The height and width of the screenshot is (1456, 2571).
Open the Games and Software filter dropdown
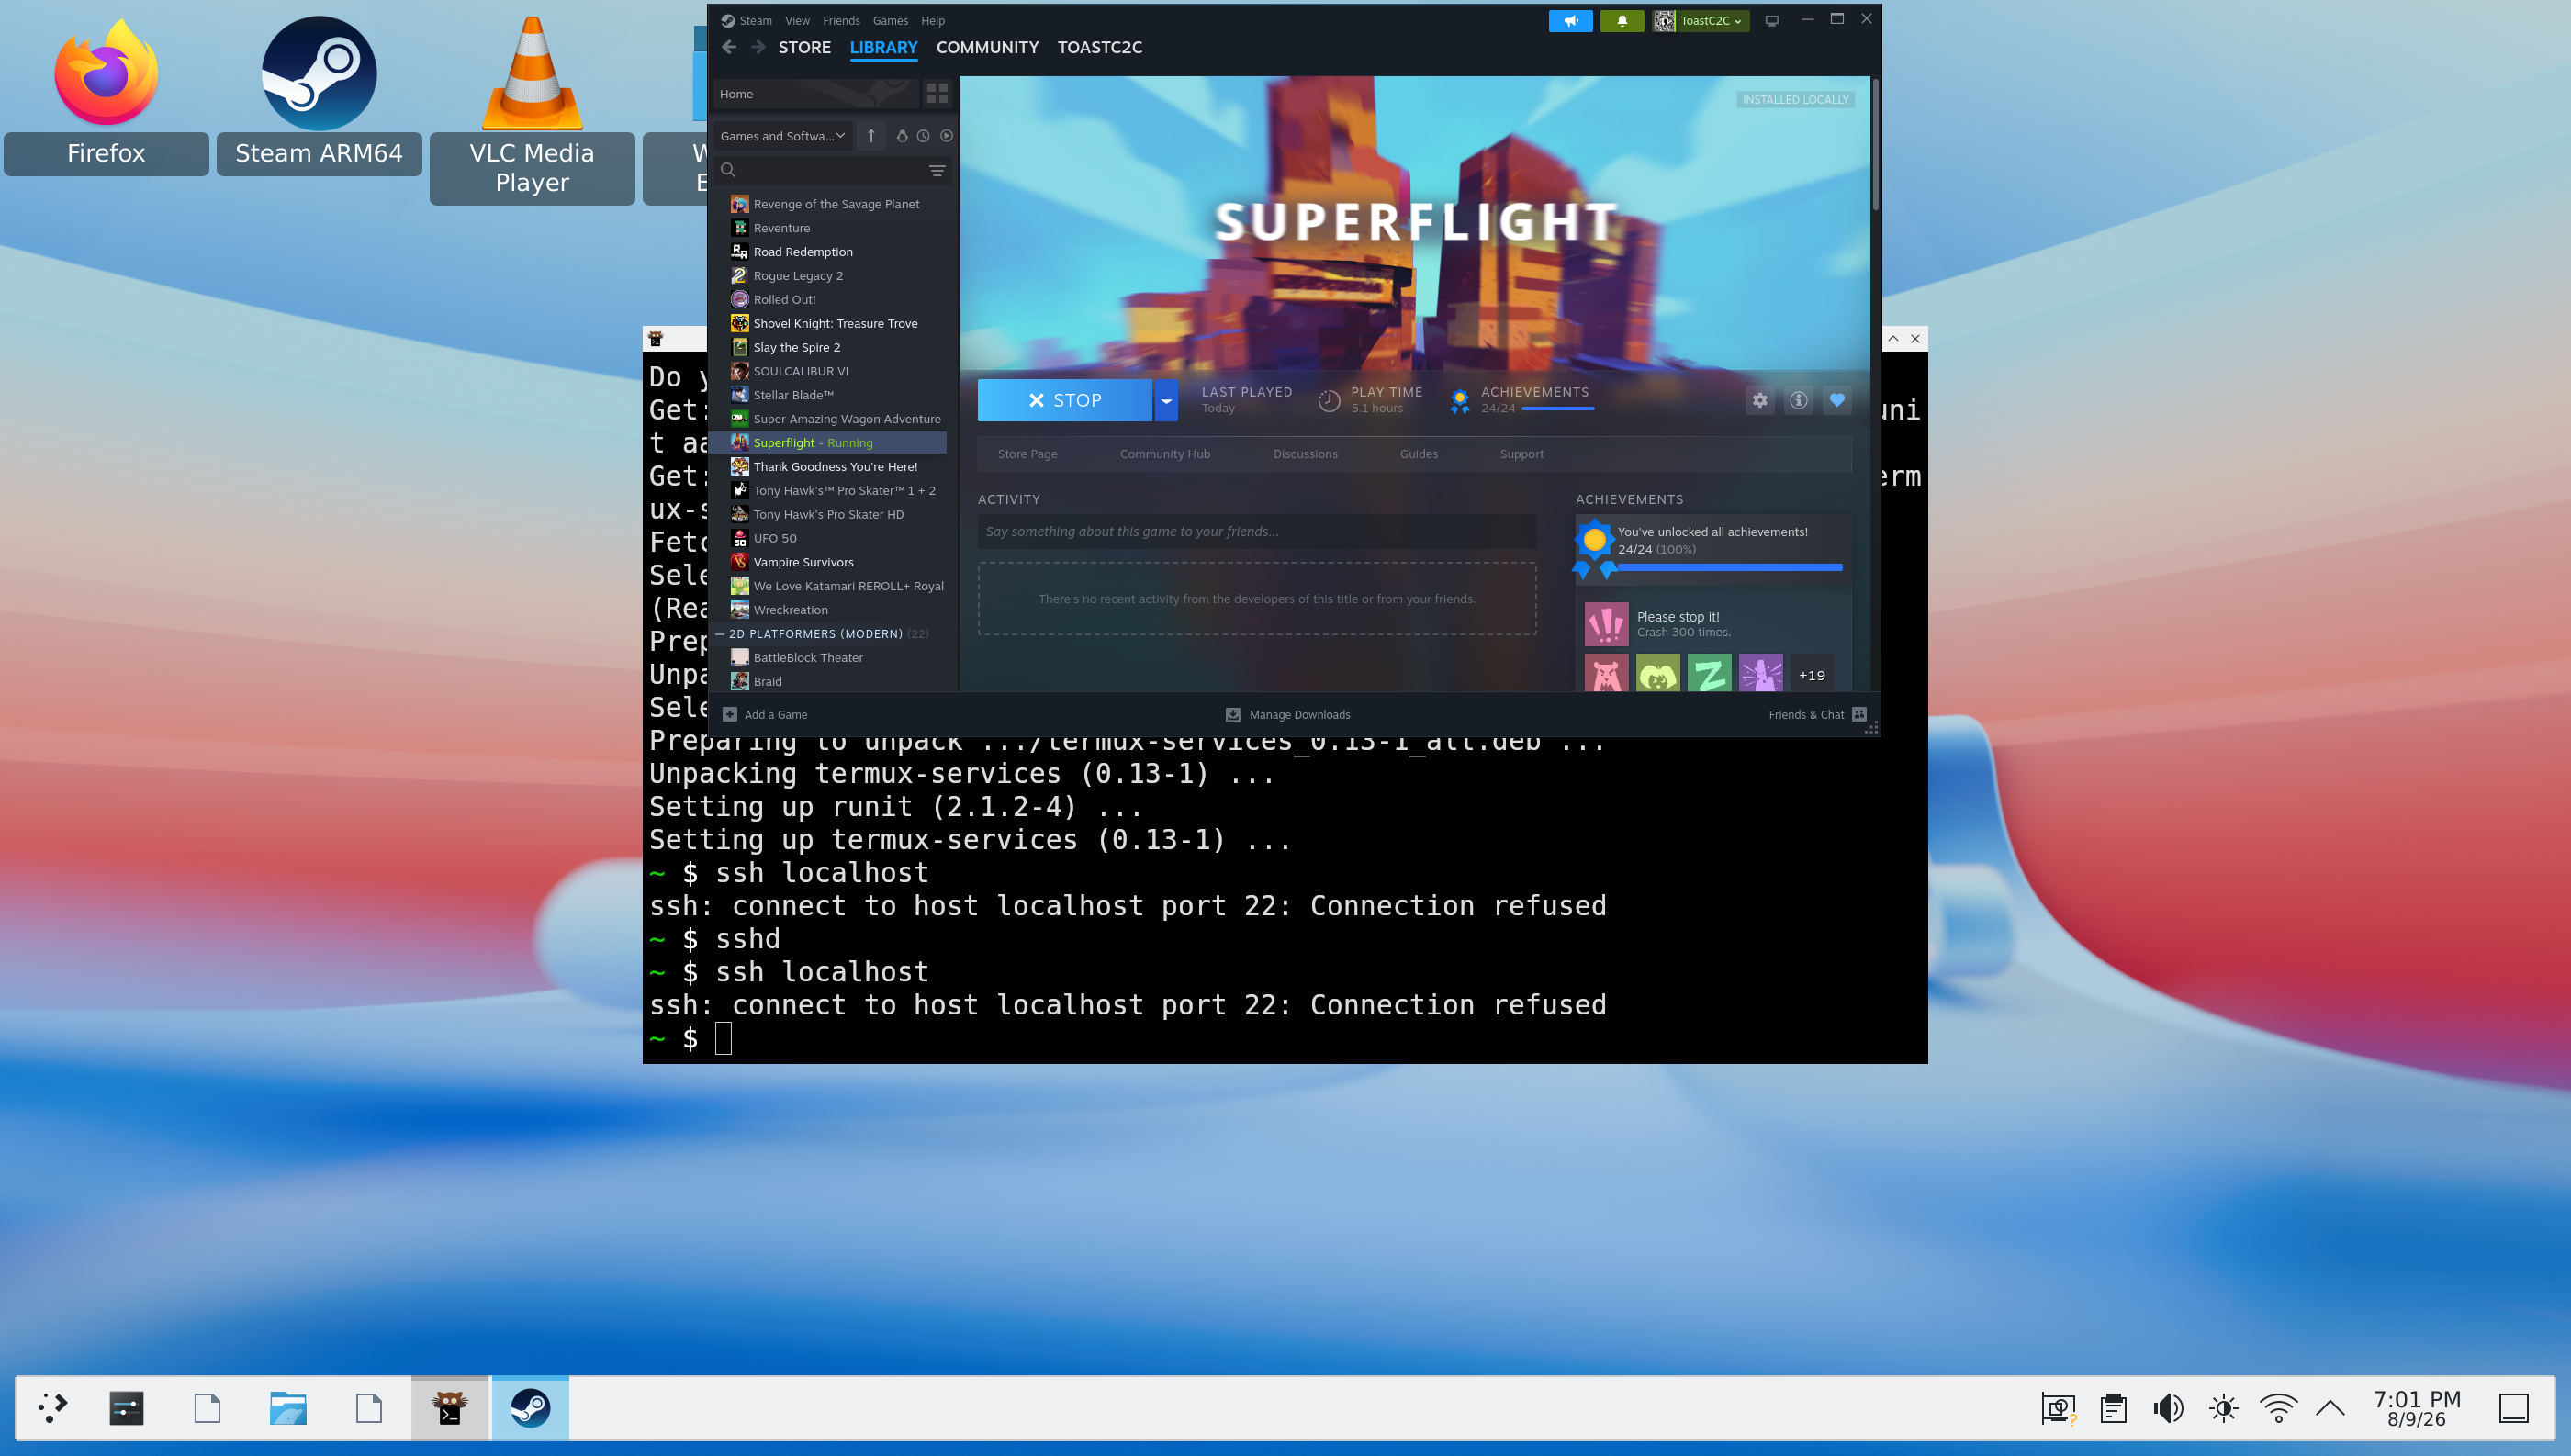(782, 136)
